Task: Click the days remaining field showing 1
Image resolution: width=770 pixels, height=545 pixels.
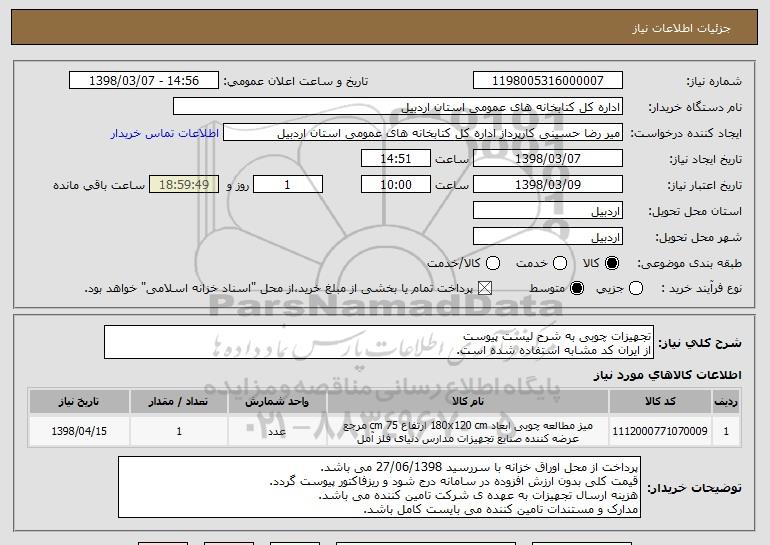Action: click(x=288, y=185)
